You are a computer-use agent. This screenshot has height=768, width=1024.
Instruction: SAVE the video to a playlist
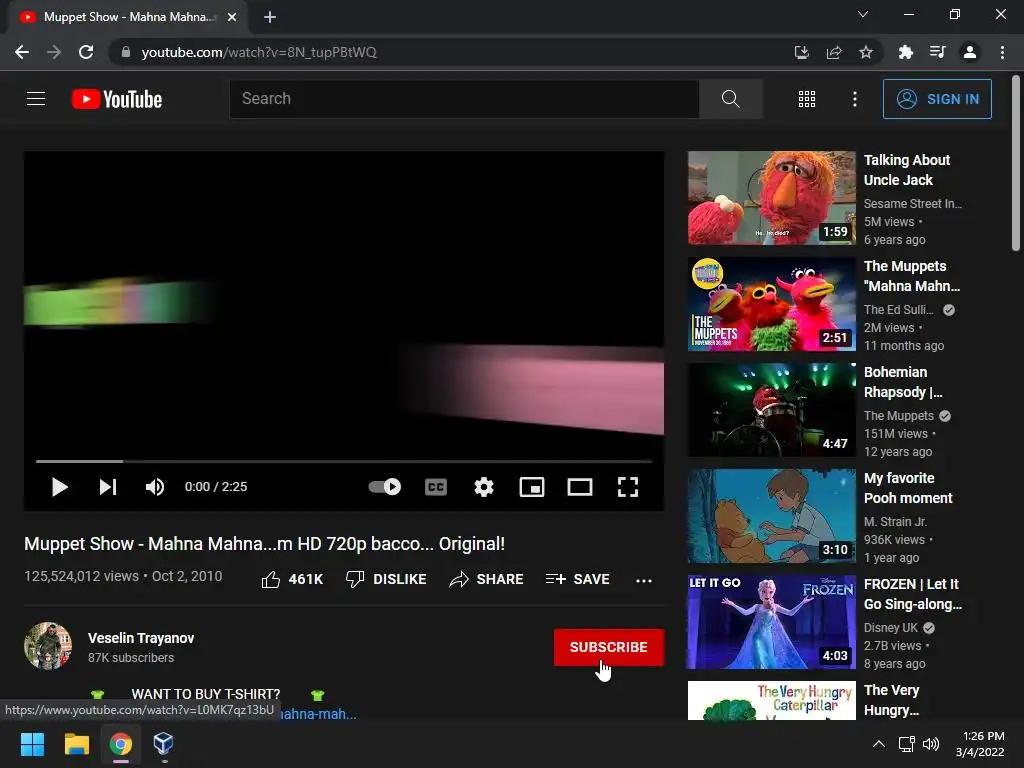[577, 579]
